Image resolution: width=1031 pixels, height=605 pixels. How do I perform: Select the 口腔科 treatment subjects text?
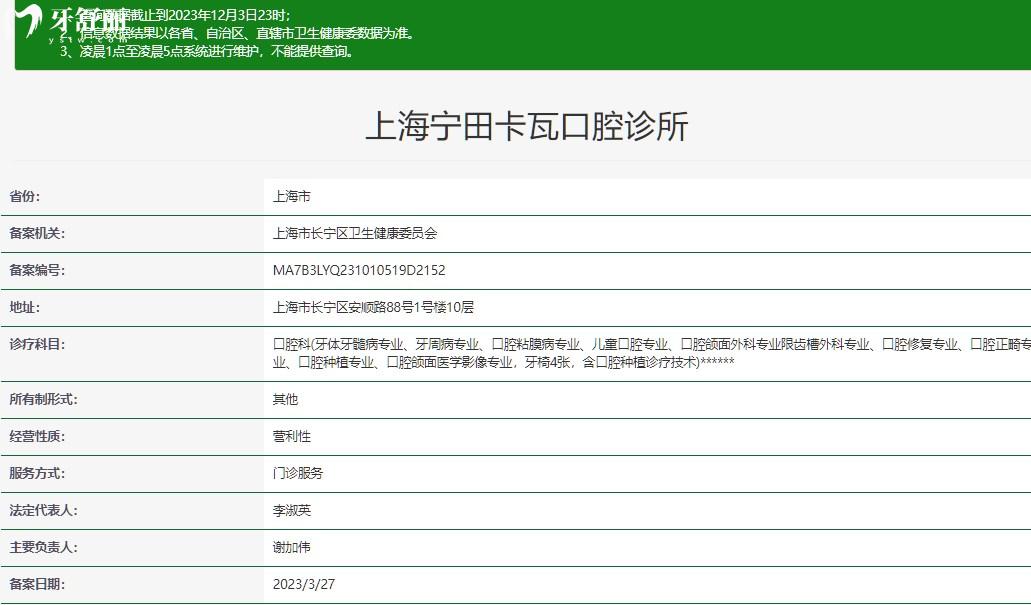[652, 353]
